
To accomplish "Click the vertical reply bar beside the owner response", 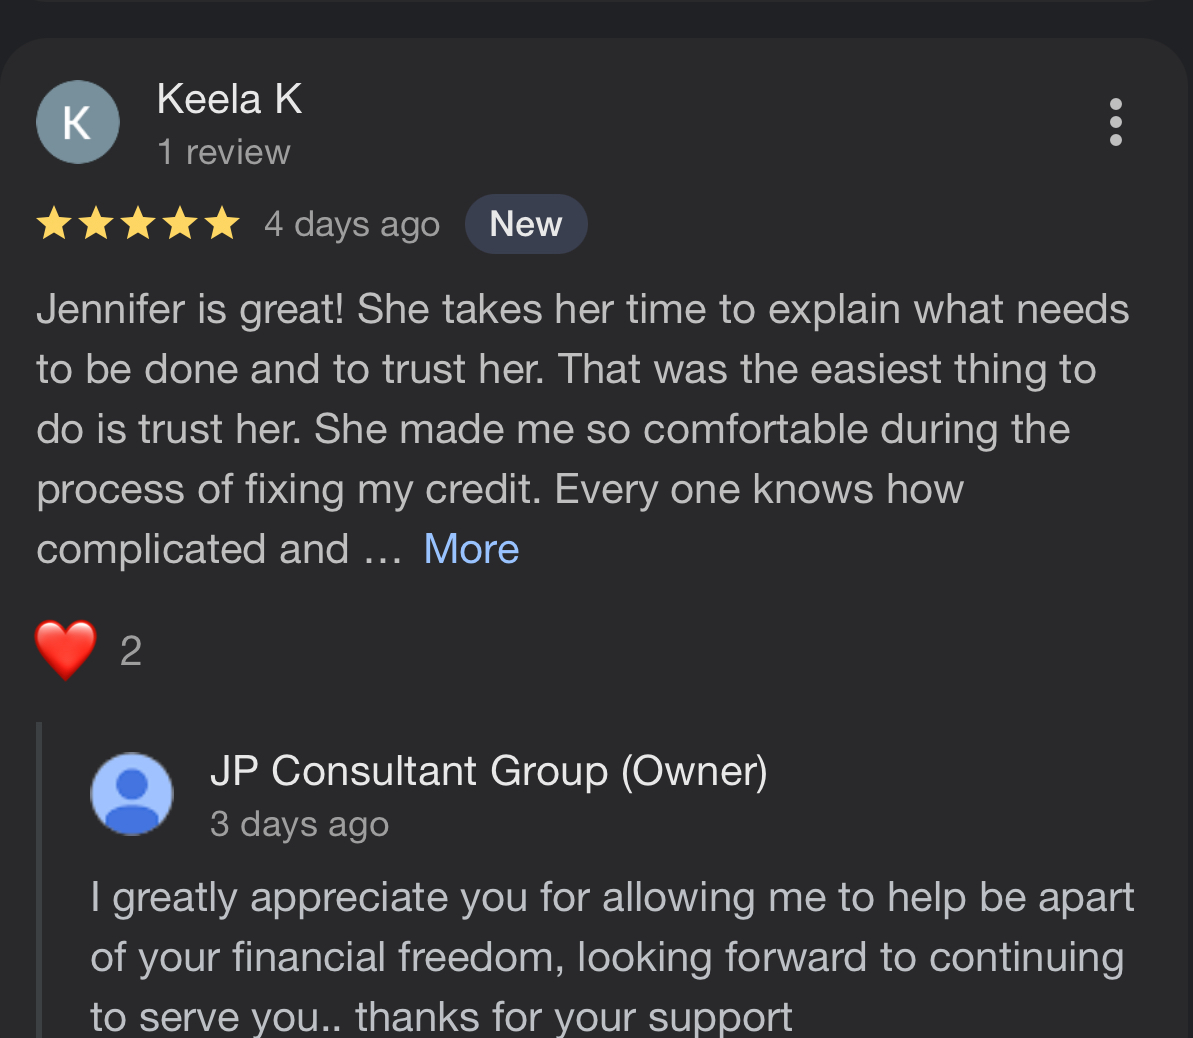I will pyautogui.click(x=39, y=880).
